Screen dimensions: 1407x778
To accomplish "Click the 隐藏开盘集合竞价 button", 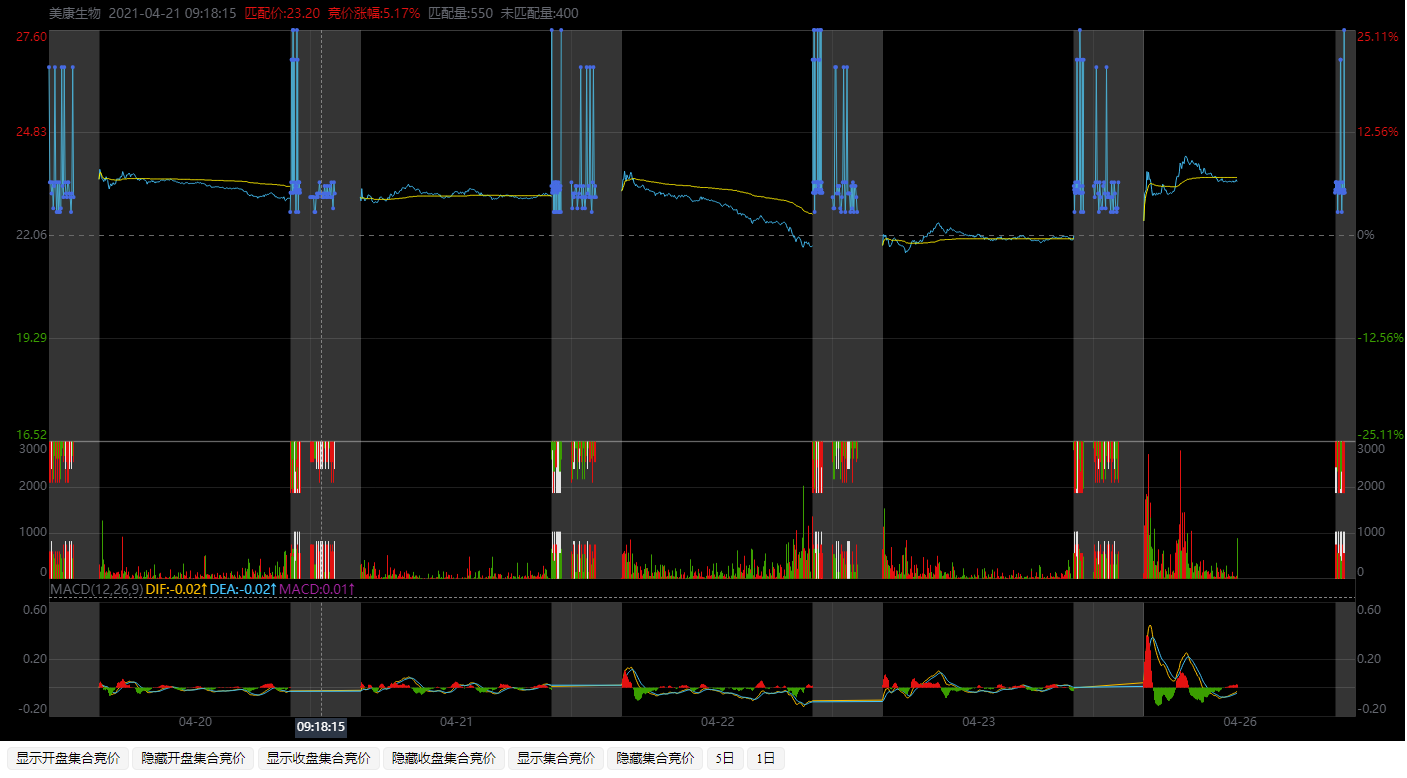I will 193,759.
